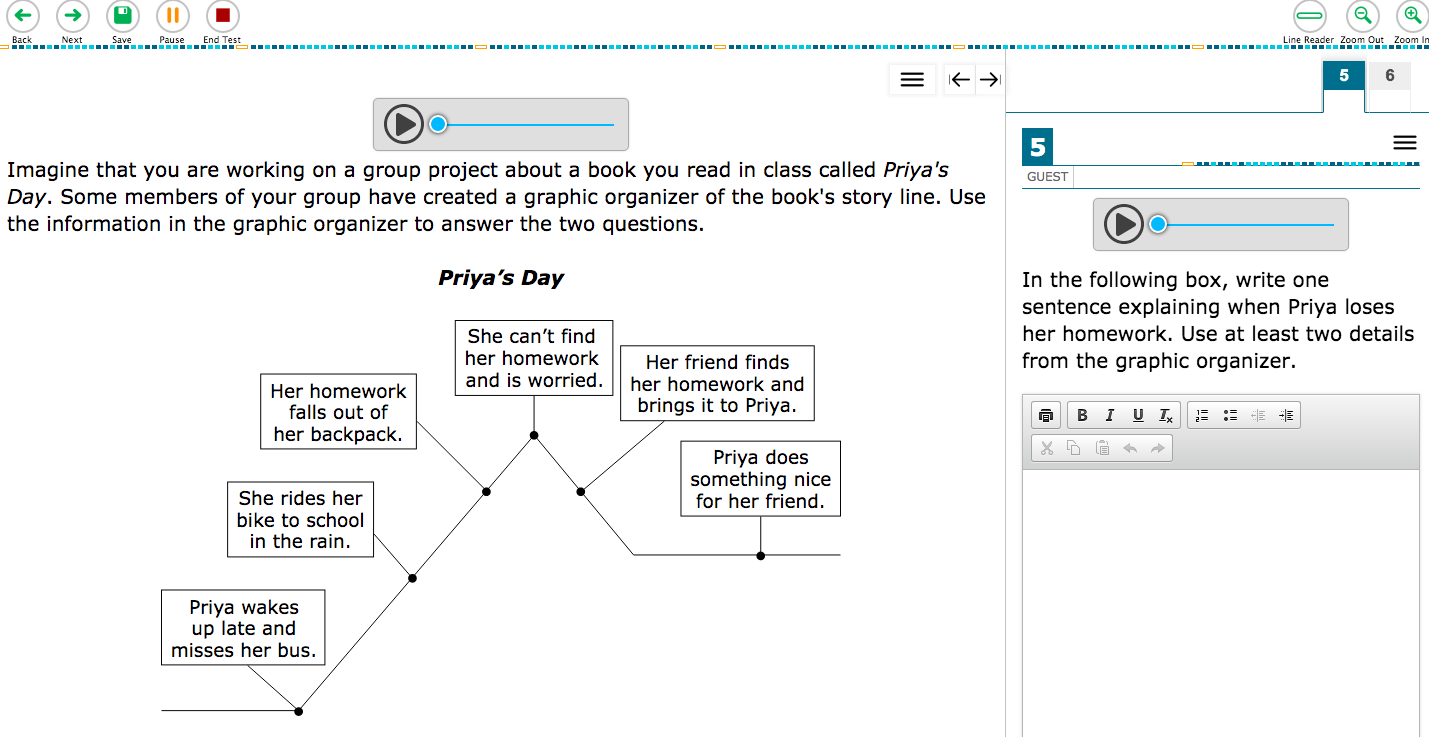The width and height of the screenshot is (1429, 737).
Task: Go to the Next question
Action: point(72,16)
